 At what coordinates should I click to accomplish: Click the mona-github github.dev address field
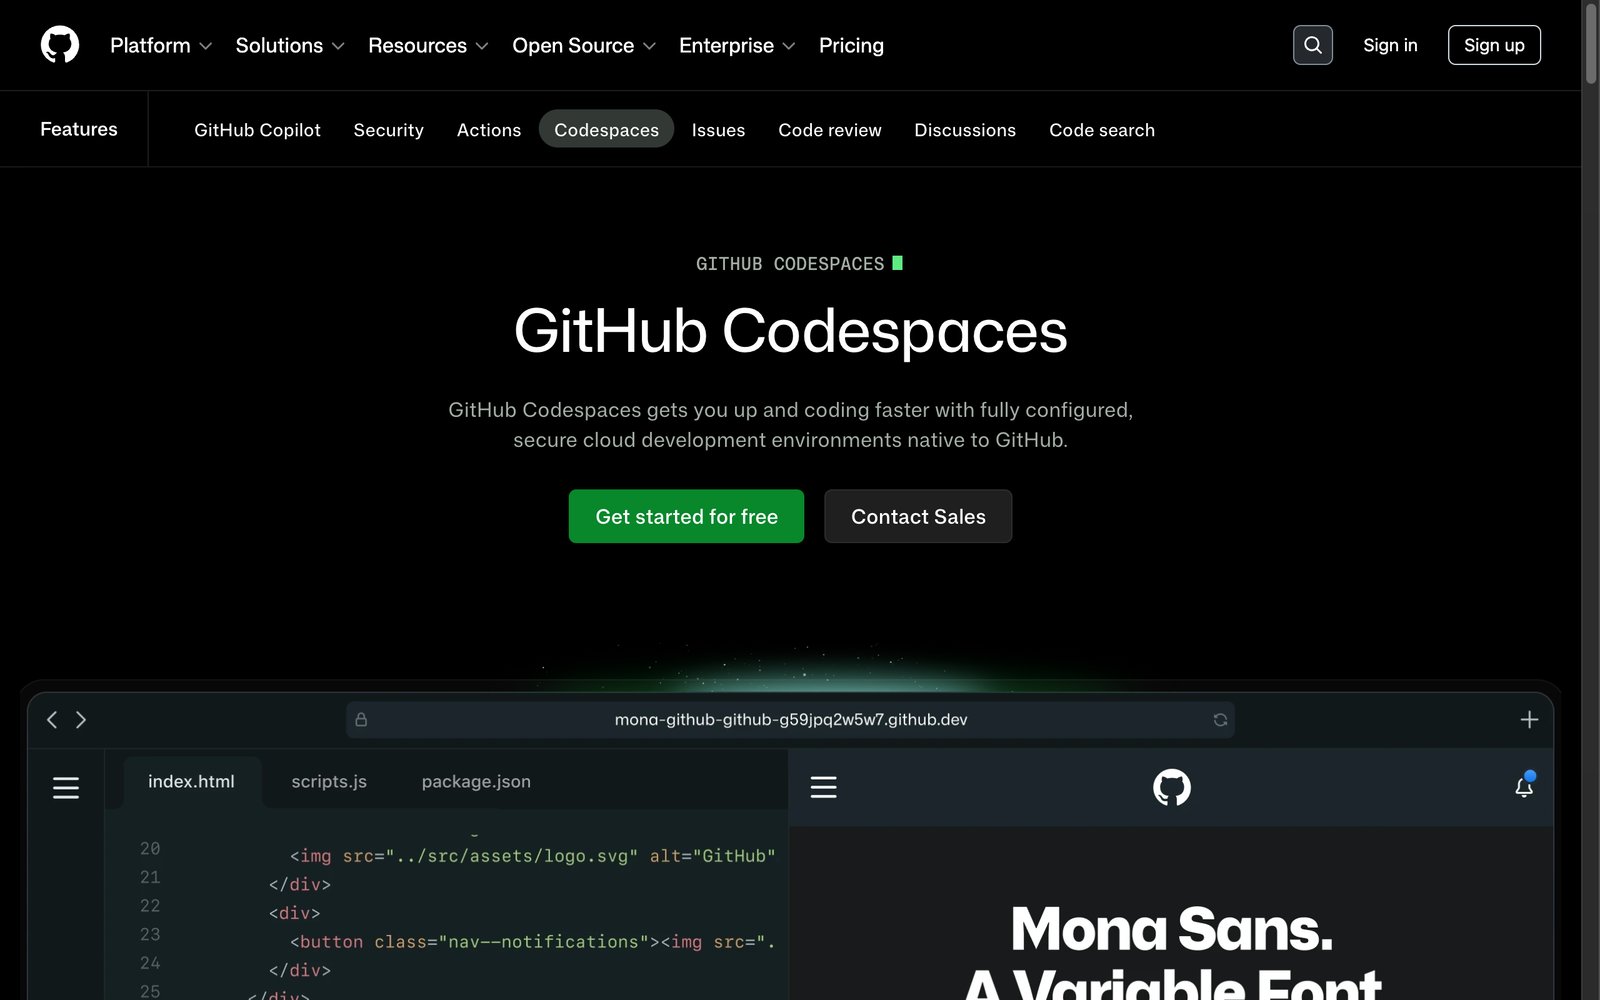click(790, 720)
